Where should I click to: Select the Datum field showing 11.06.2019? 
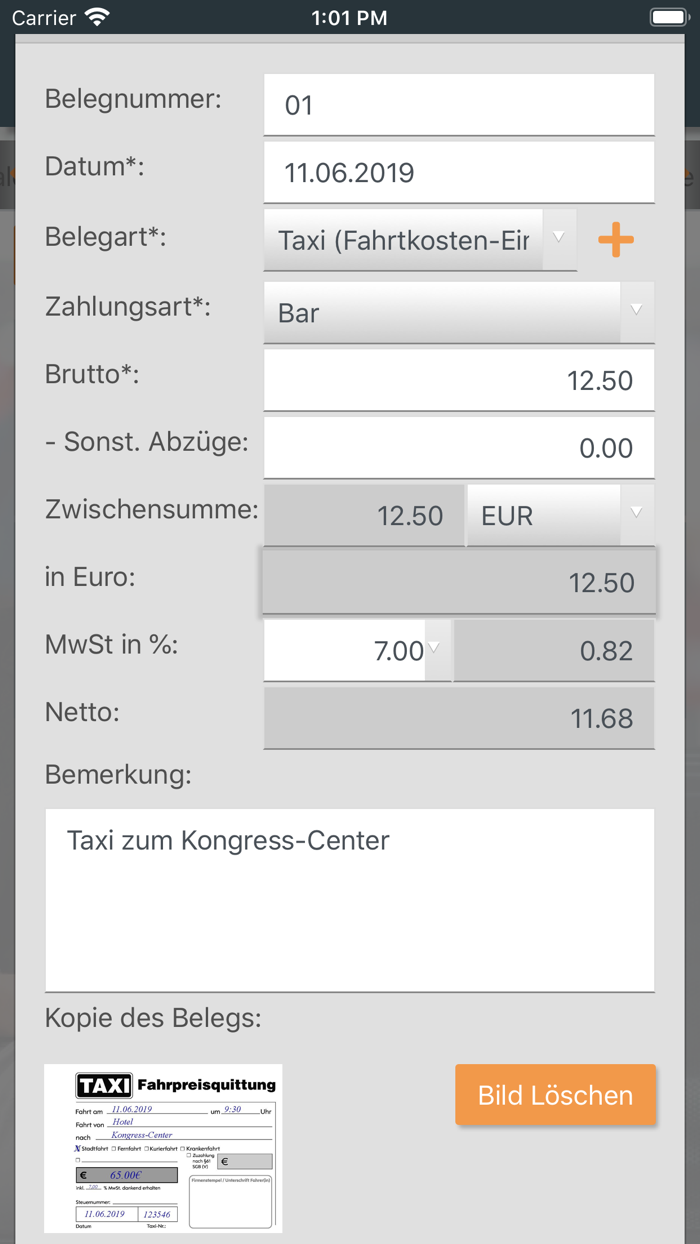coord(459,172)
